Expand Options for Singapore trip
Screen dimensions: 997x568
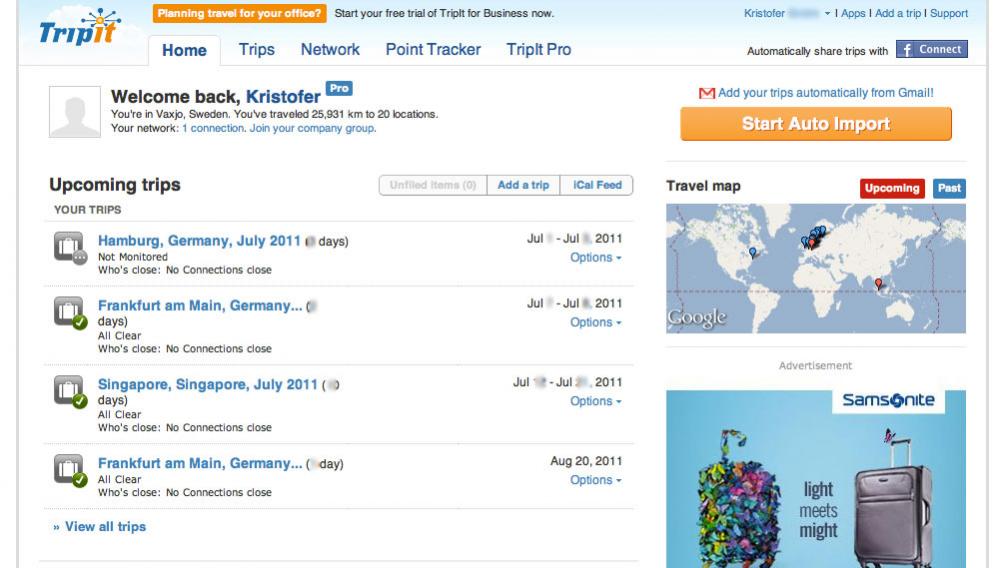[x=595, y=401]
